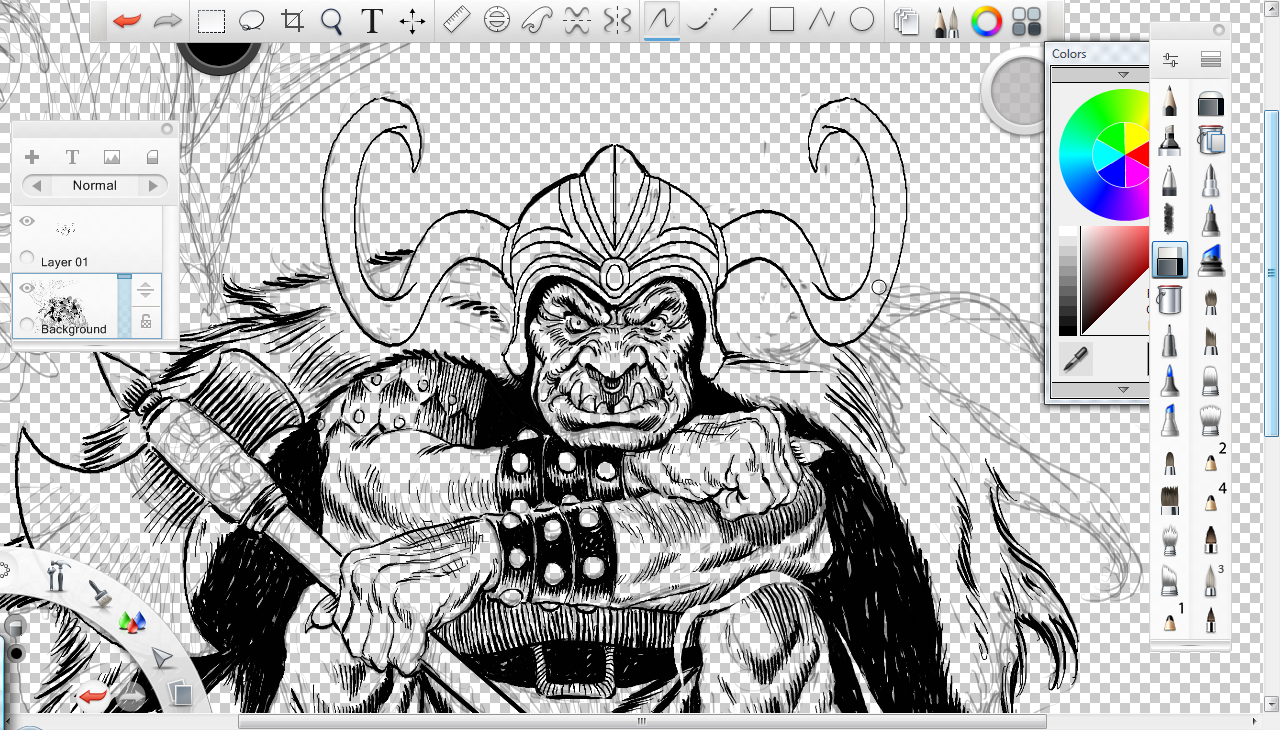Select the Layer 01 thumbnail
This screenshot has width=1280, height=730.
(x=66, y=229)
